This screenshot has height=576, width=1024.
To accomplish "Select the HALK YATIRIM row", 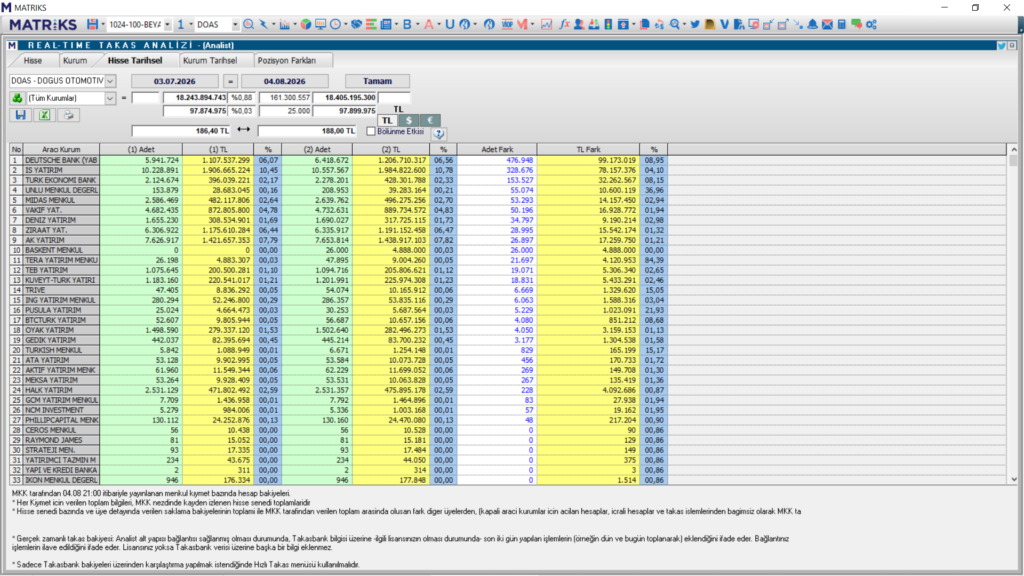I will [338, 390].
